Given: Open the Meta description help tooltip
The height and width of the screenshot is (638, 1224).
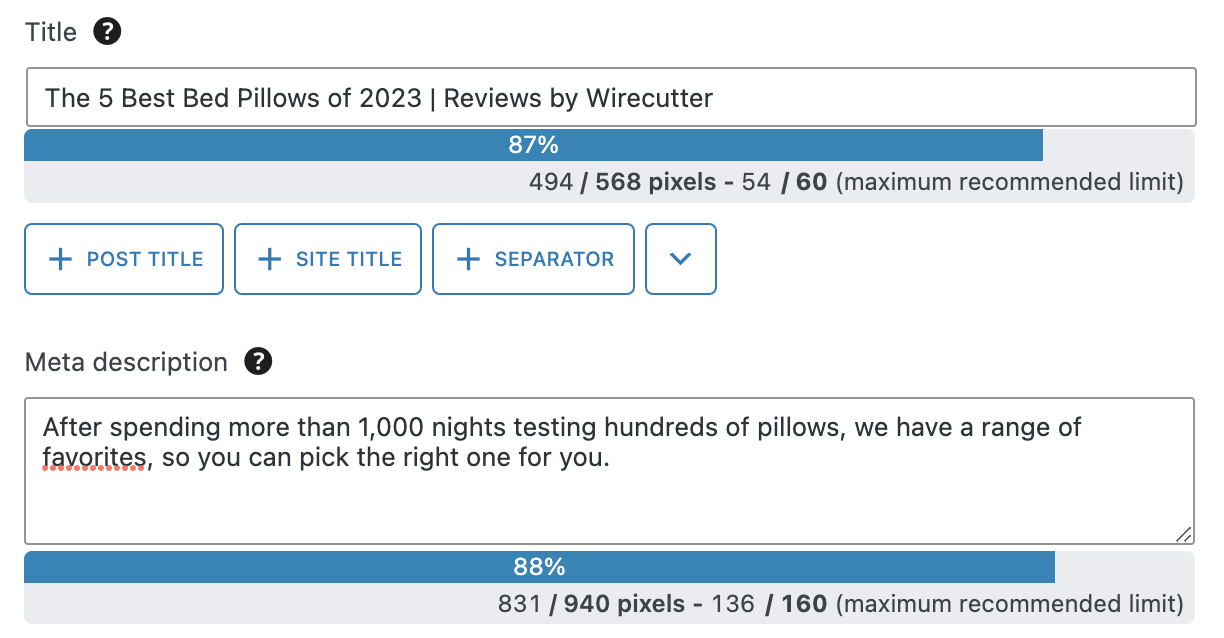Looking at the screenshot, I should pyautogui.click(x=258, y=362).
